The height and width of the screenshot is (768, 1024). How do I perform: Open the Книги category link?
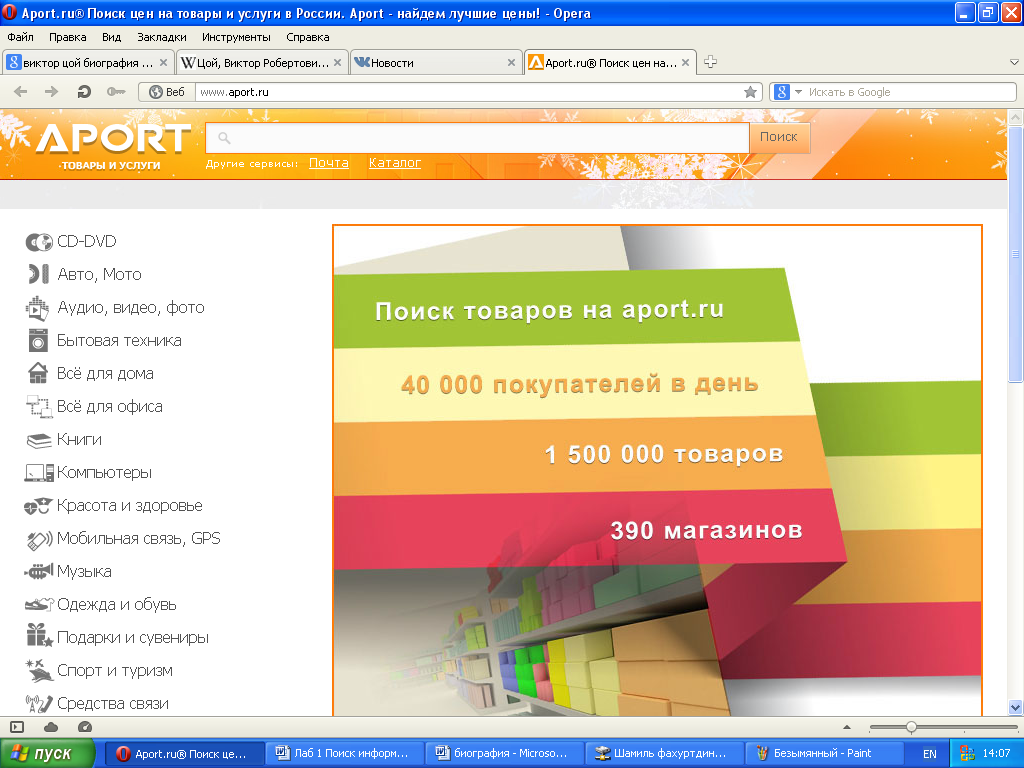tap(79, 440)
